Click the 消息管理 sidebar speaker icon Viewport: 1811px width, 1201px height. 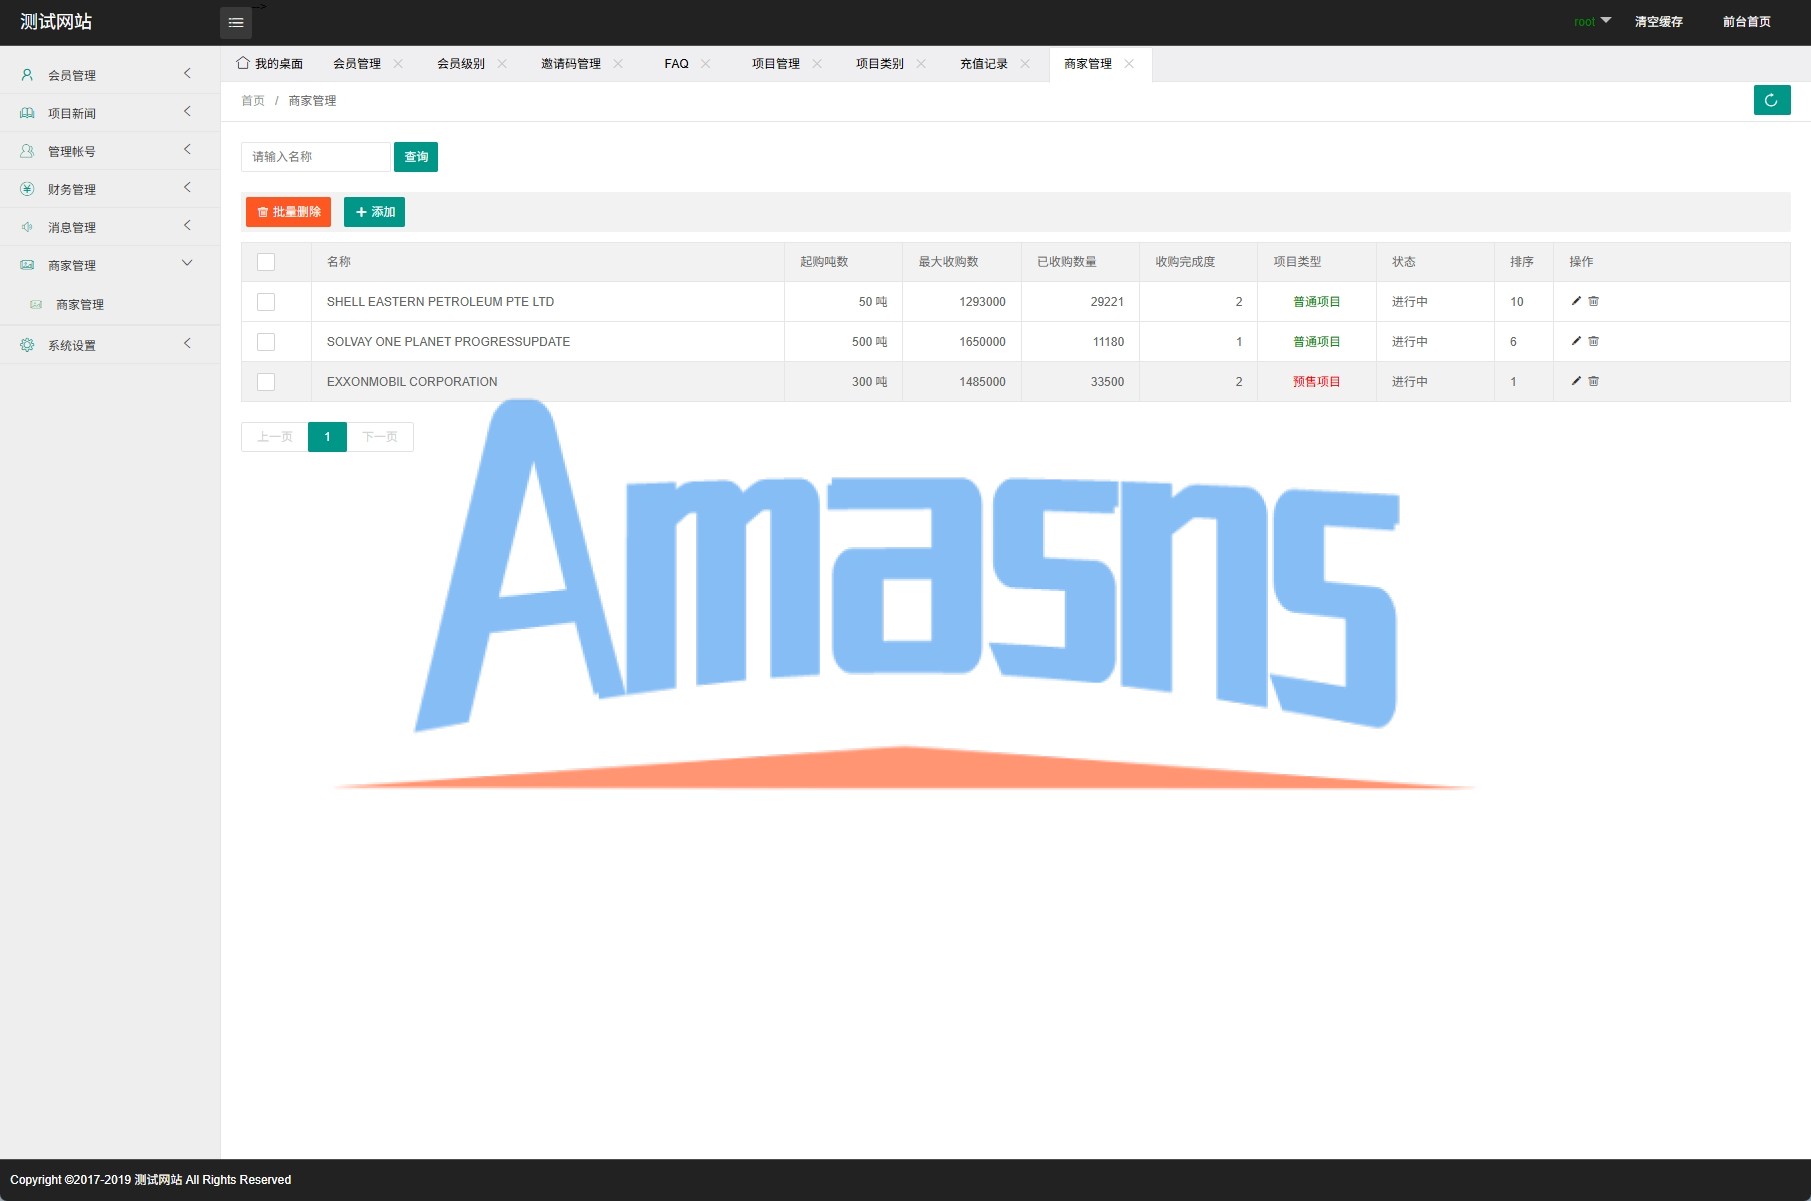tap(27, 227)
